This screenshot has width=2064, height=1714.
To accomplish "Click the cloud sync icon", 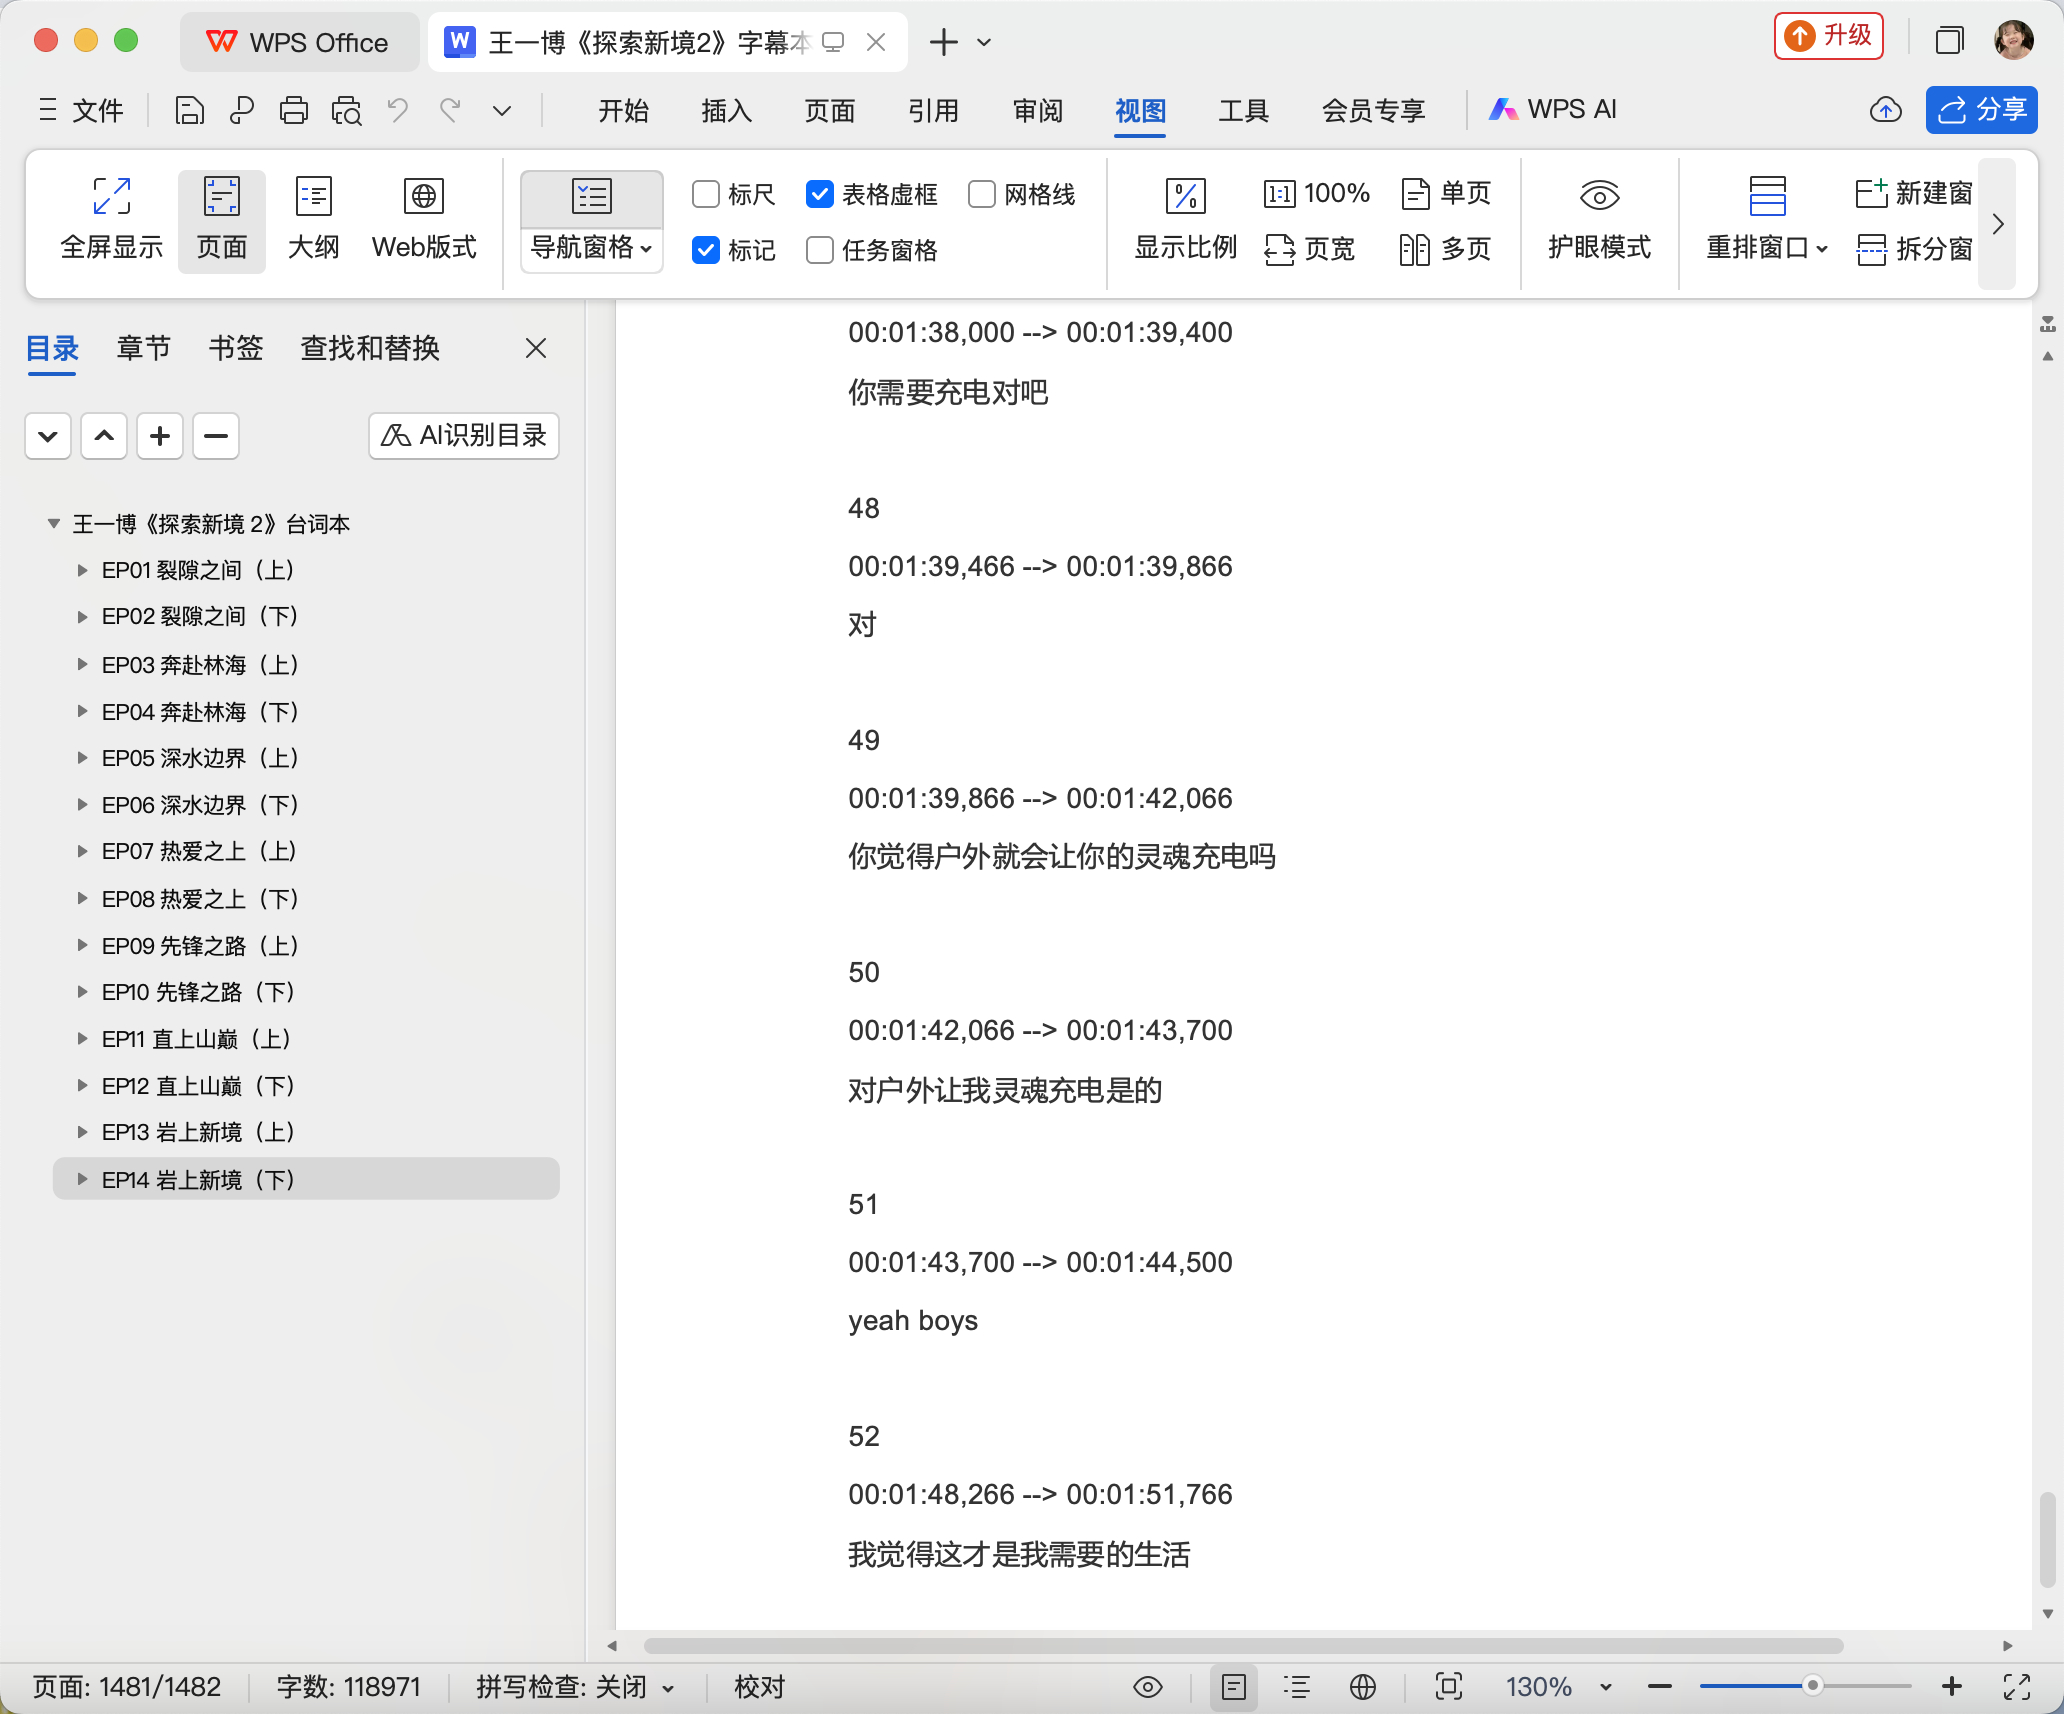I will (1885, 110).
